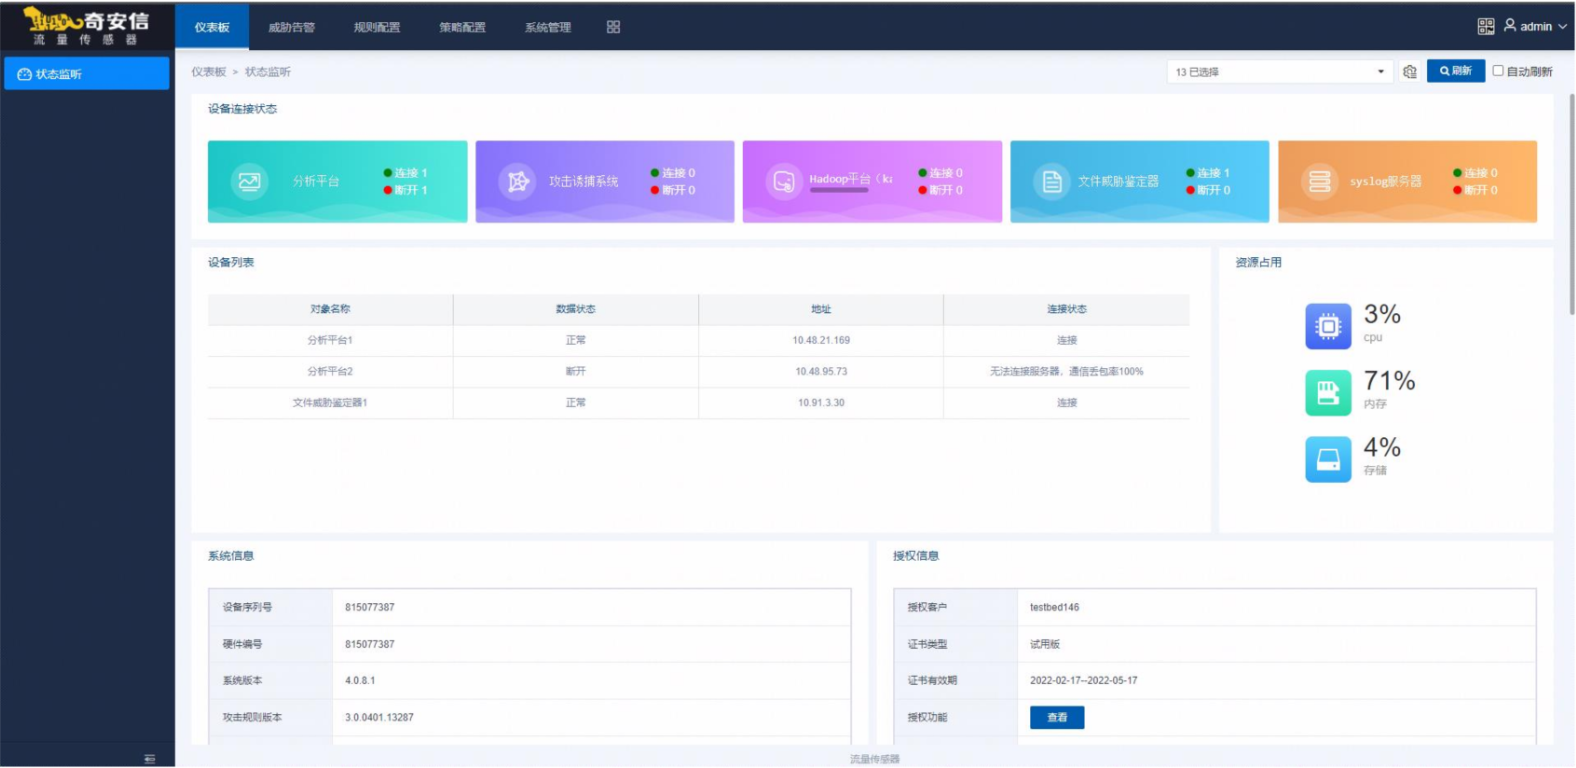Select 状态监听 in the left sidebar
The height and width of the screenshot is (768, 1576).
pyautogui.click(x=87, y=74)
